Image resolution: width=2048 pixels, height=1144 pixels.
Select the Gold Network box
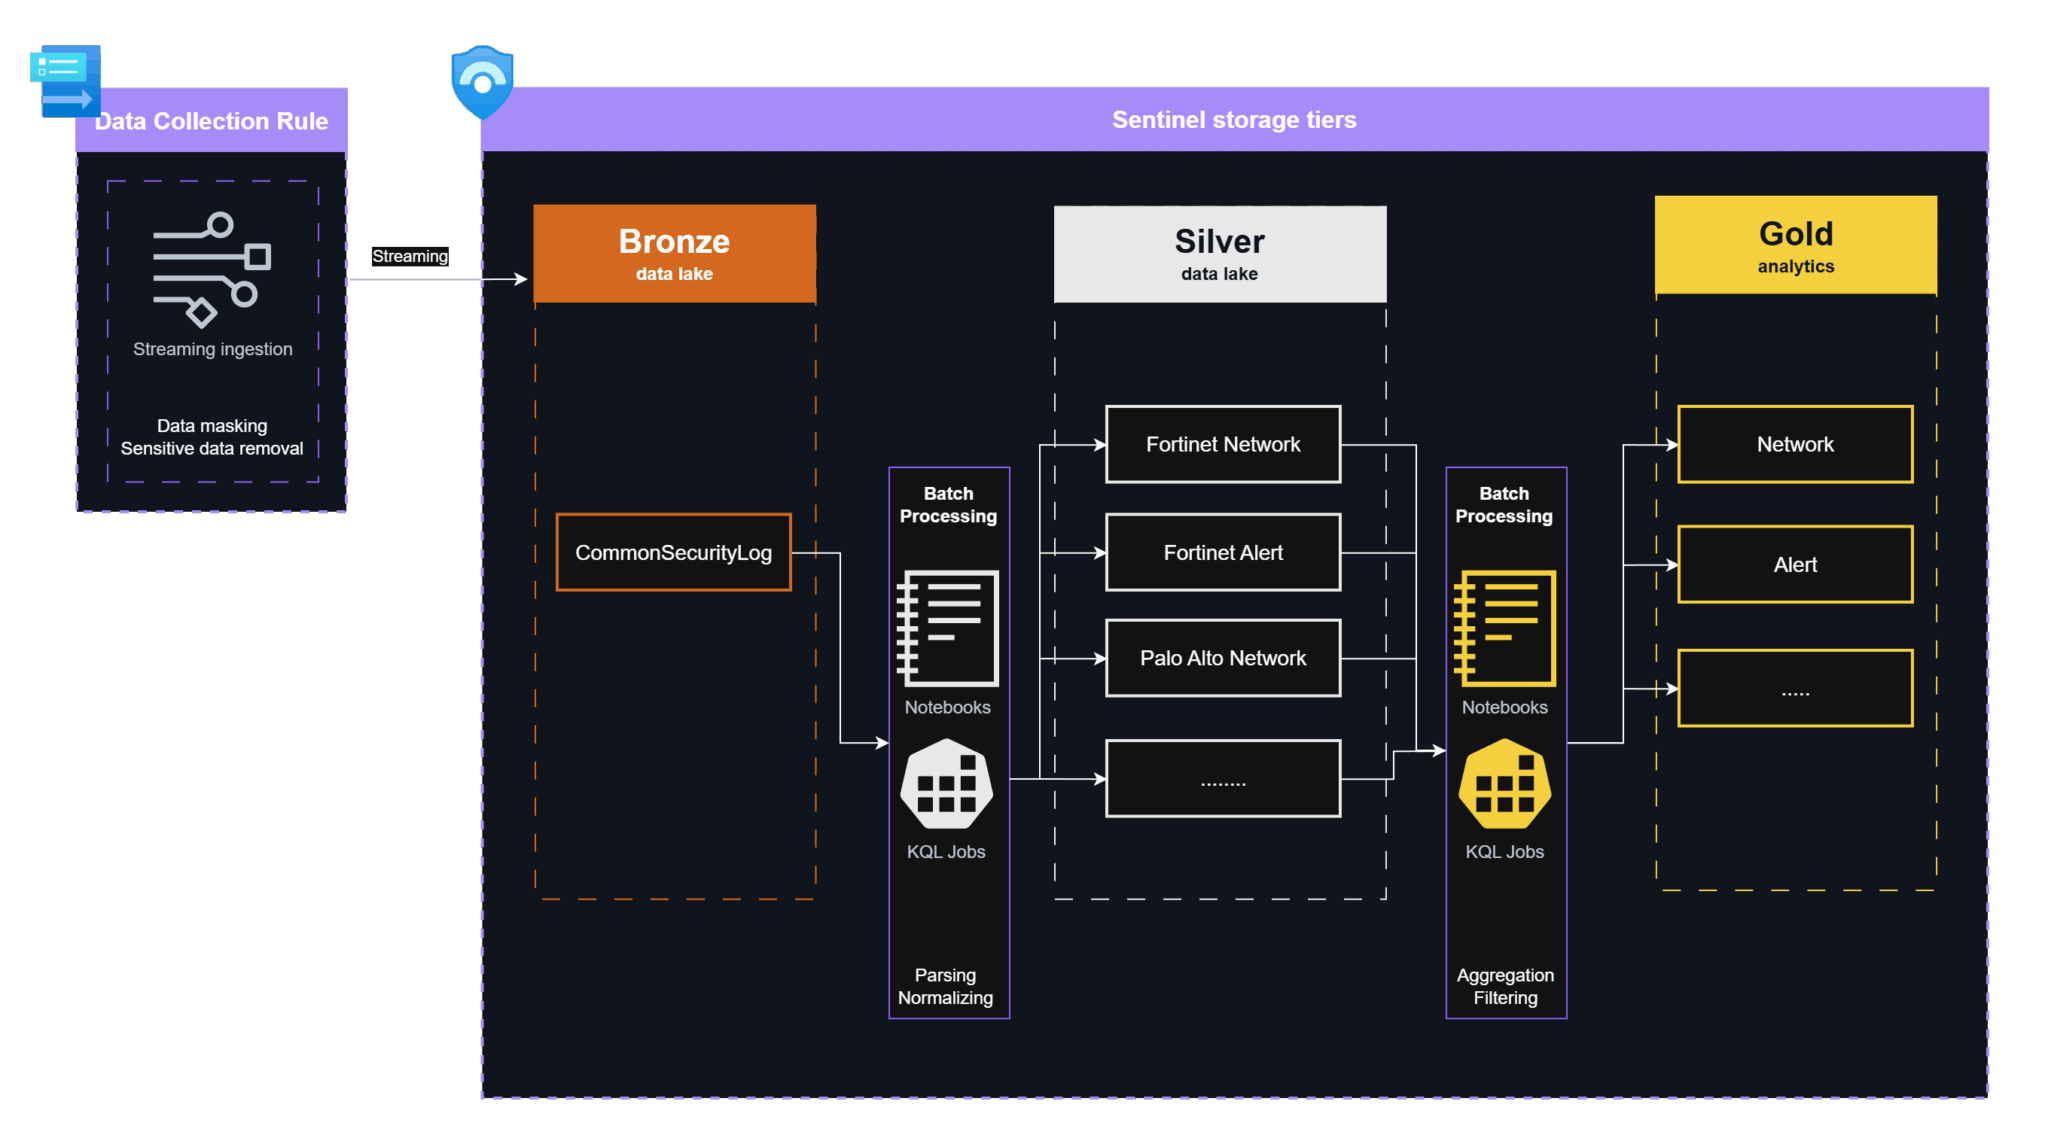(1795, 444)
